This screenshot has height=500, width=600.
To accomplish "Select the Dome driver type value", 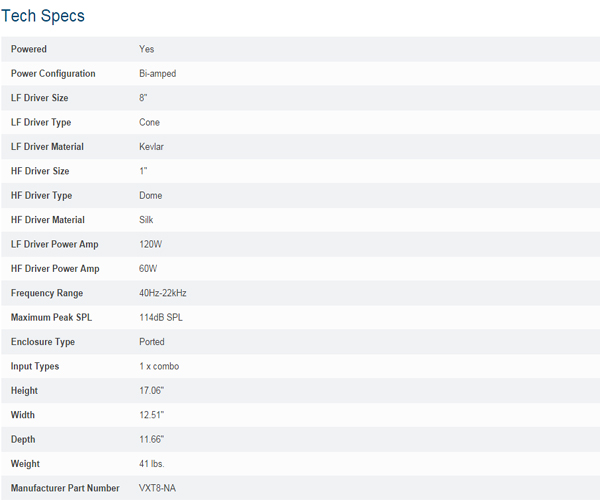I will click(x=150, y=195).
